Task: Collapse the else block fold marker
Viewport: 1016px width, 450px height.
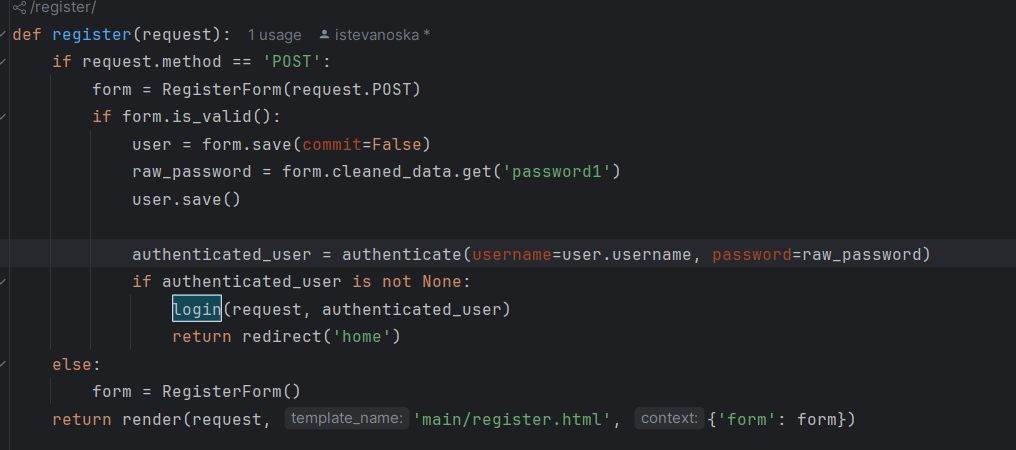Action: click(3, 365)
